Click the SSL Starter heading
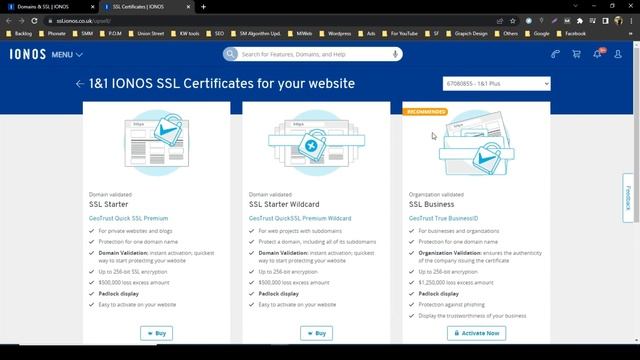Image resolution: width=640 pixels, height=360 pixels. pos(109,204)
